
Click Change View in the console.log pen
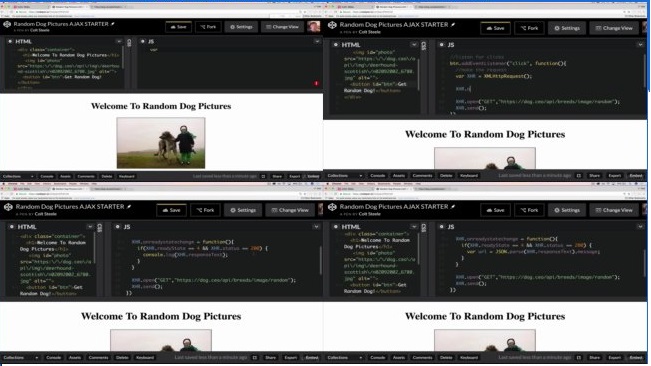(x=290, y=210)
